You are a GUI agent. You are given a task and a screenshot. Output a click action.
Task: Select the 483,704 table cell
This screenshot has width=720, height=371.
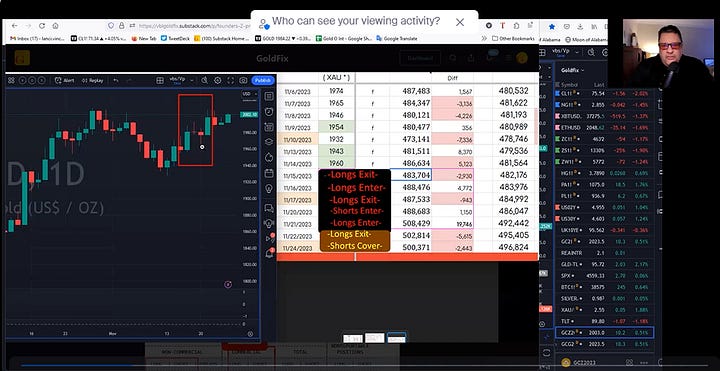pyautogui.click(x=411, y=175)
